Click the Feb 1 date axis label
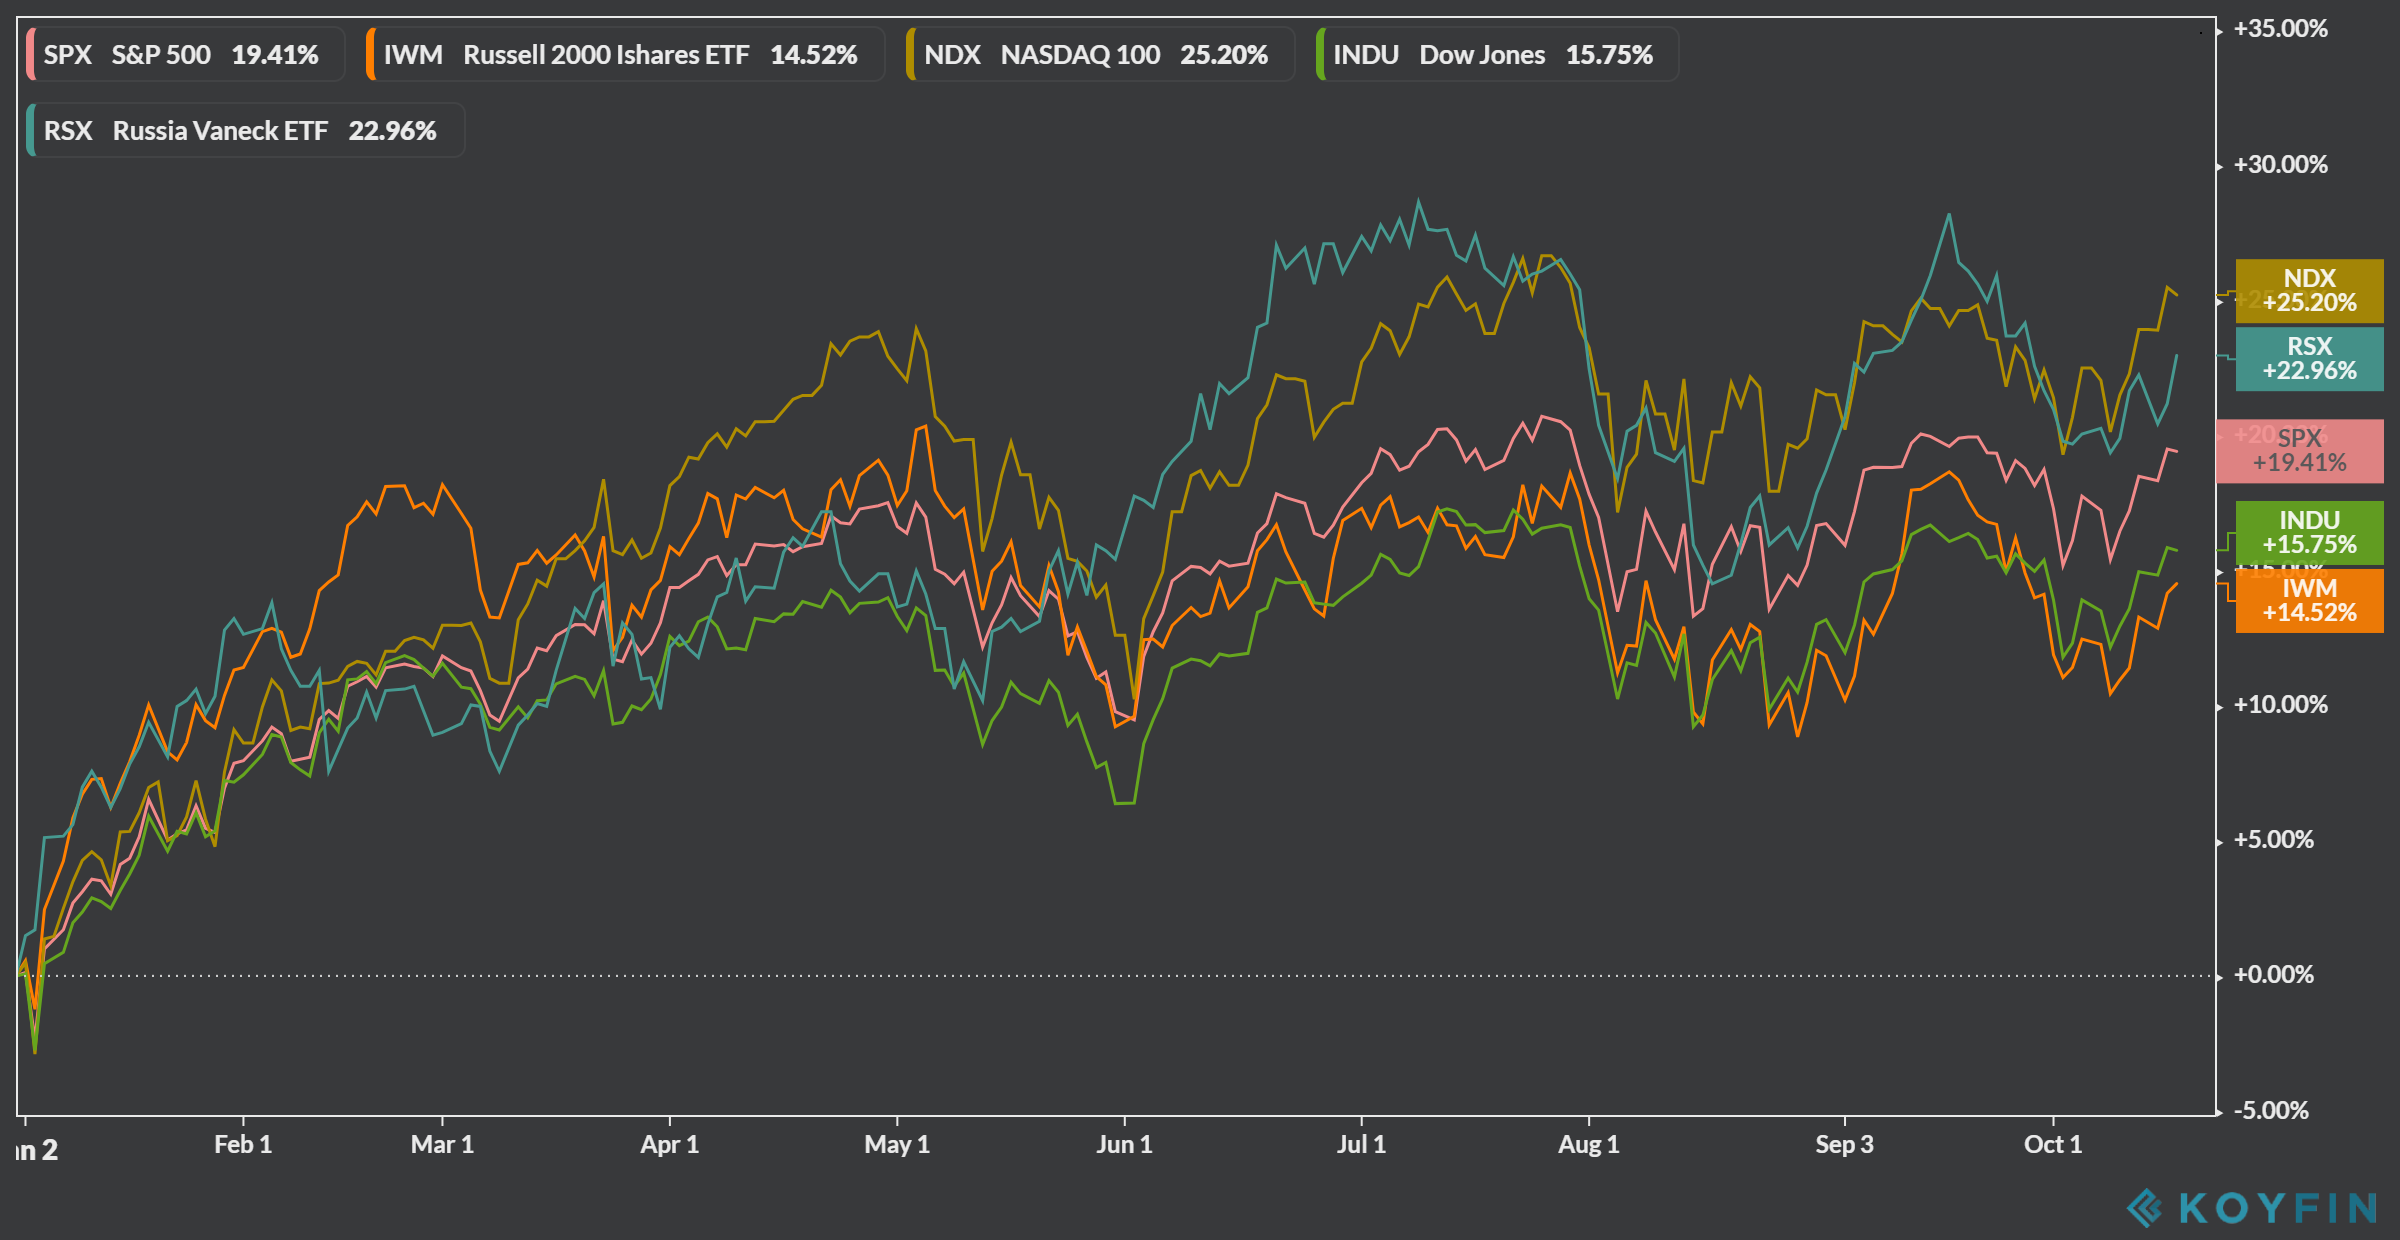This screenshot has width=2400, height=1240. [243, 1145]
